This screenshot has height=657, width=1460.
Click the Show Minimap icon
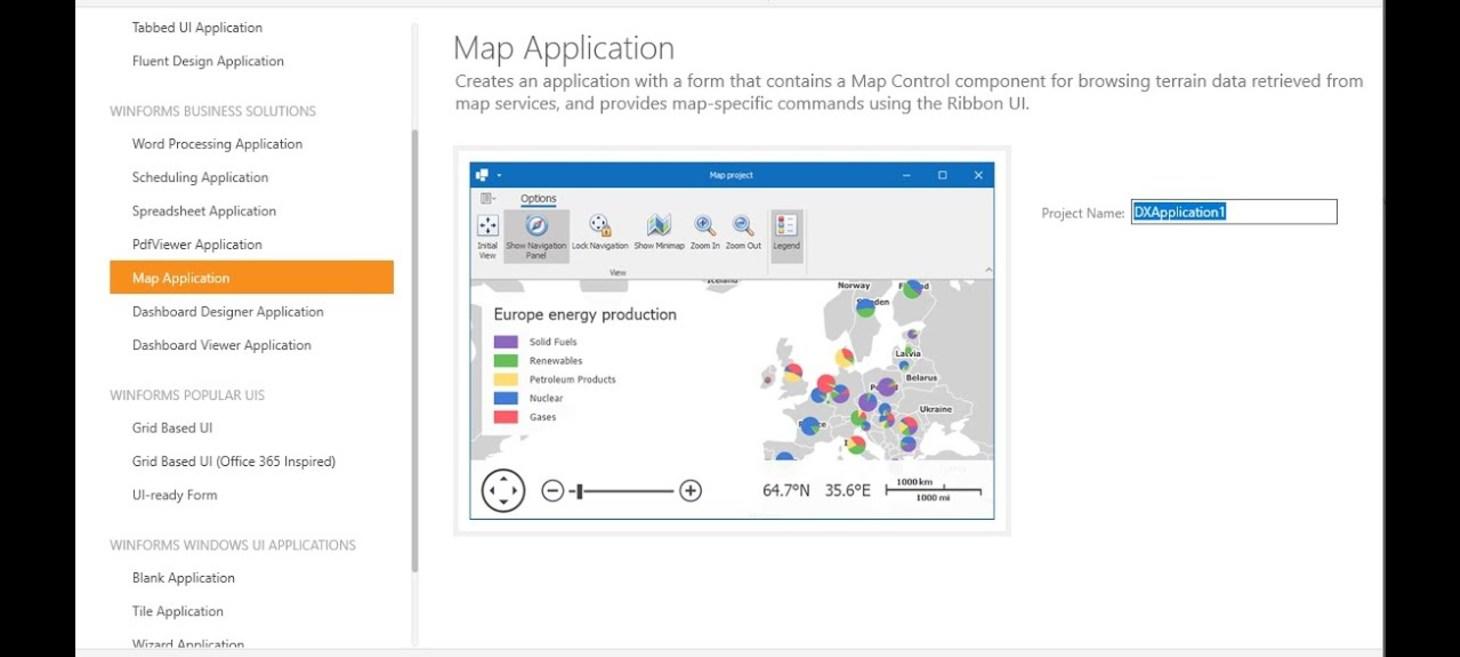pos(657,227)
